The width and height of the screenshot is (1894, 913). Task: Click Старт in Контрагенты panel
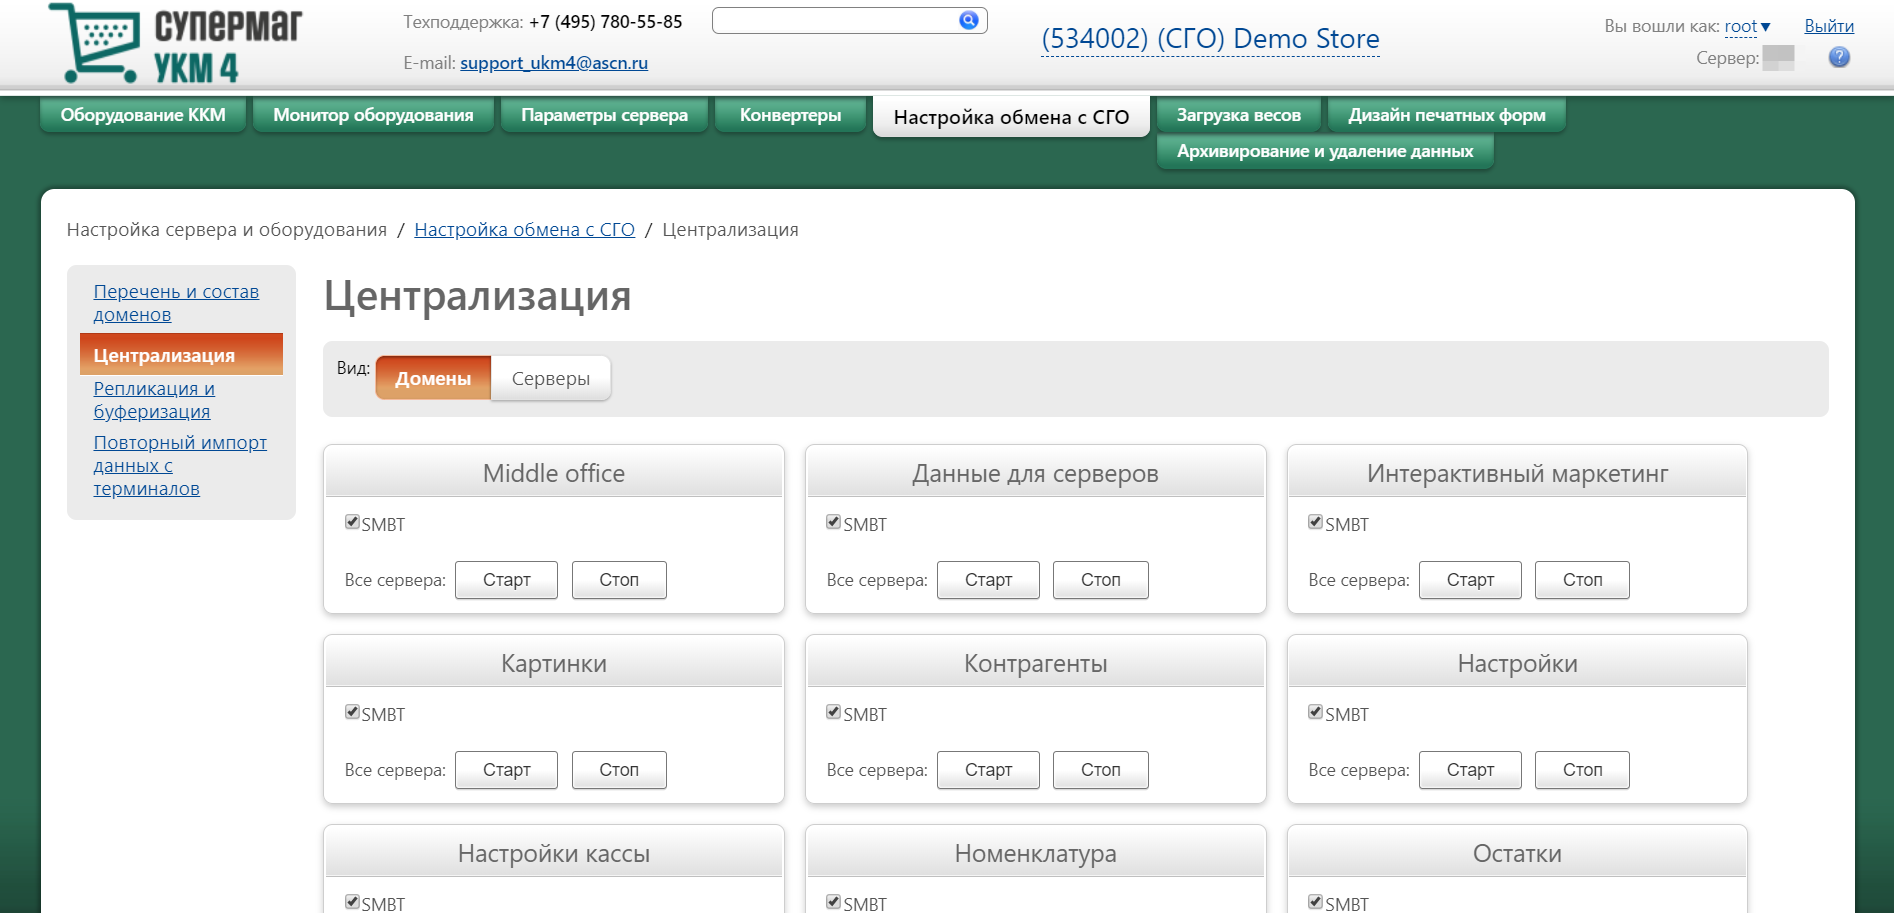click(988, 770)
